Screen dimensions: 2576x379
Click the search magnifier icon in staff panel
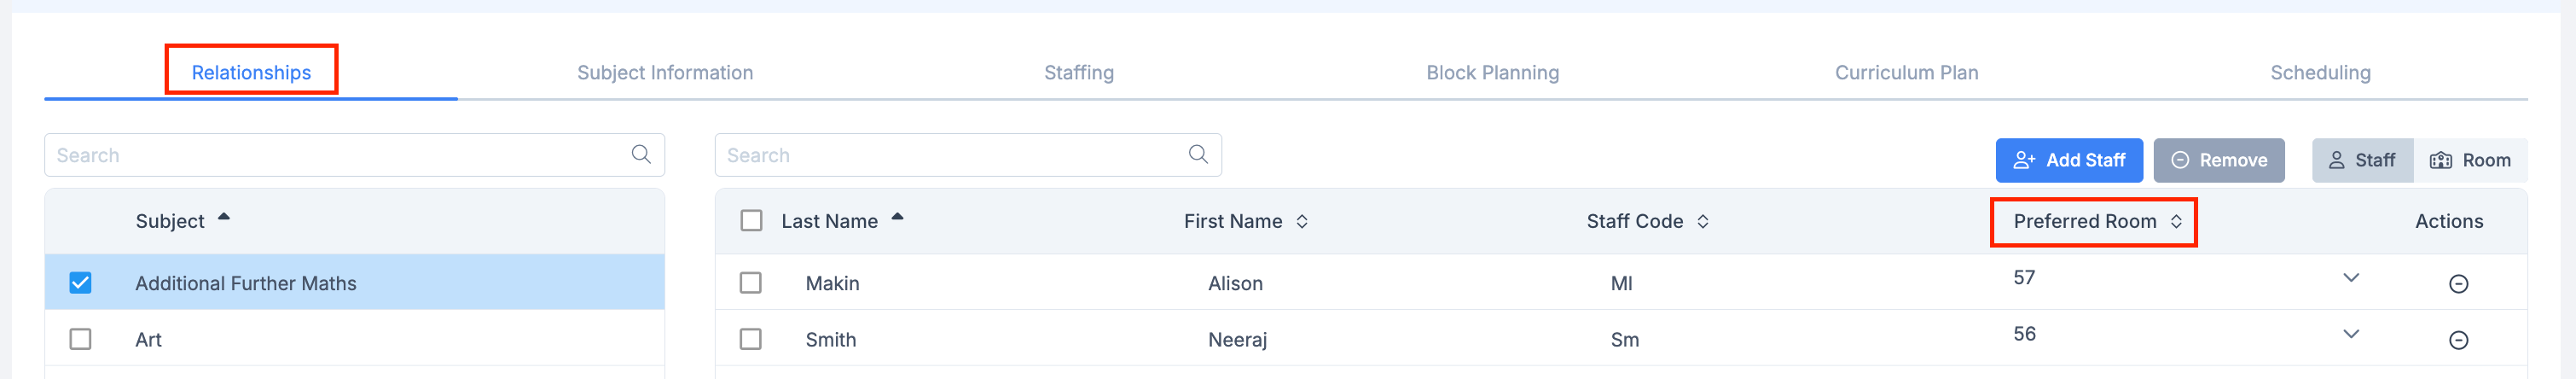click(x=1198, y=155)
